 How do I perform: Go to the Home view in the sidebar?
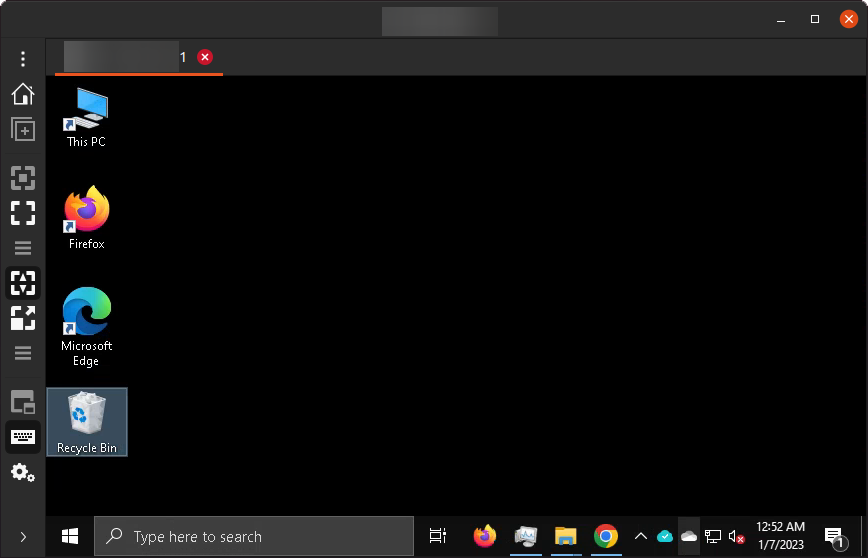point(23,94)
